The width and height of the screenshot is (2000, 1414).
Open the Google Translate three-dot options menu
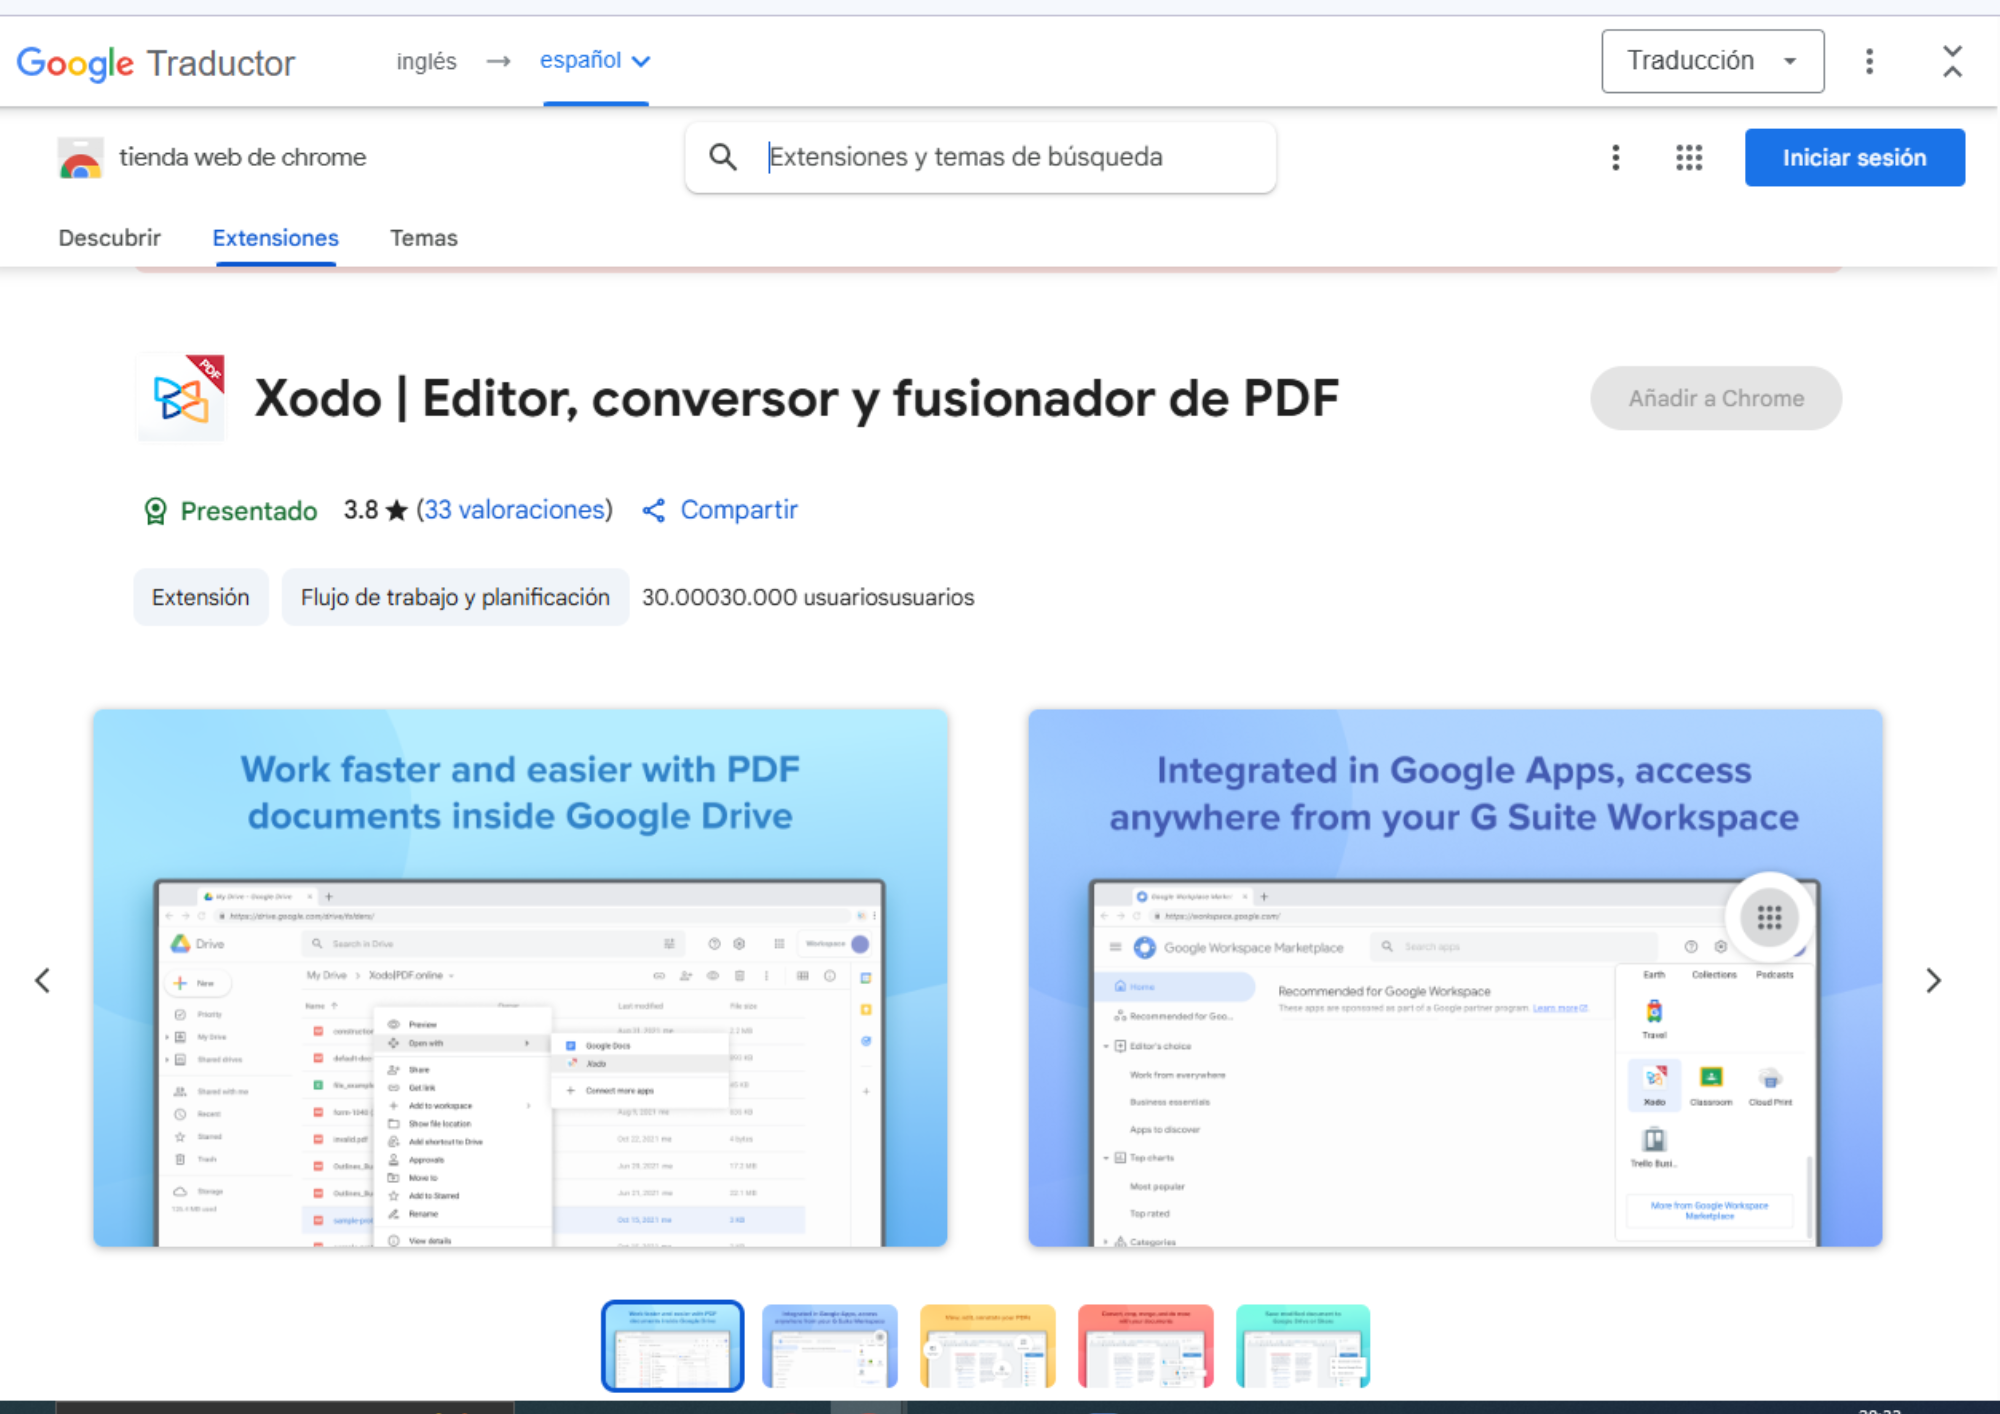click(1869, 61)
